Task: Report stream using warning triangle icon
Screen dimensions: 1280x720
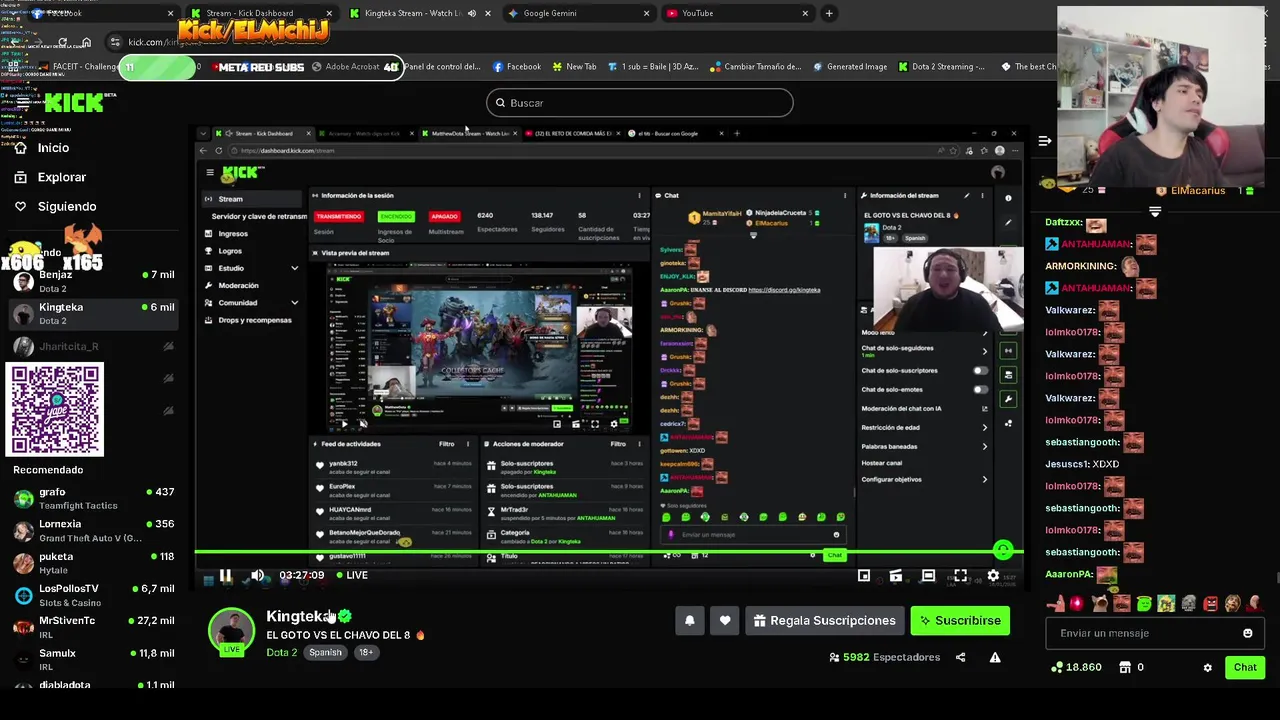Action: (x=995, y=657)
